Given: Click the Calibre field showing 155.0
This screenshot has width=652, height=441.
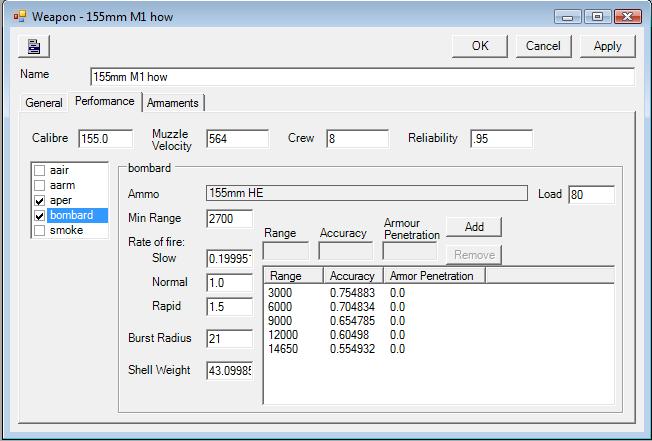Looking at the screenshot, I should tap(106, 138).
